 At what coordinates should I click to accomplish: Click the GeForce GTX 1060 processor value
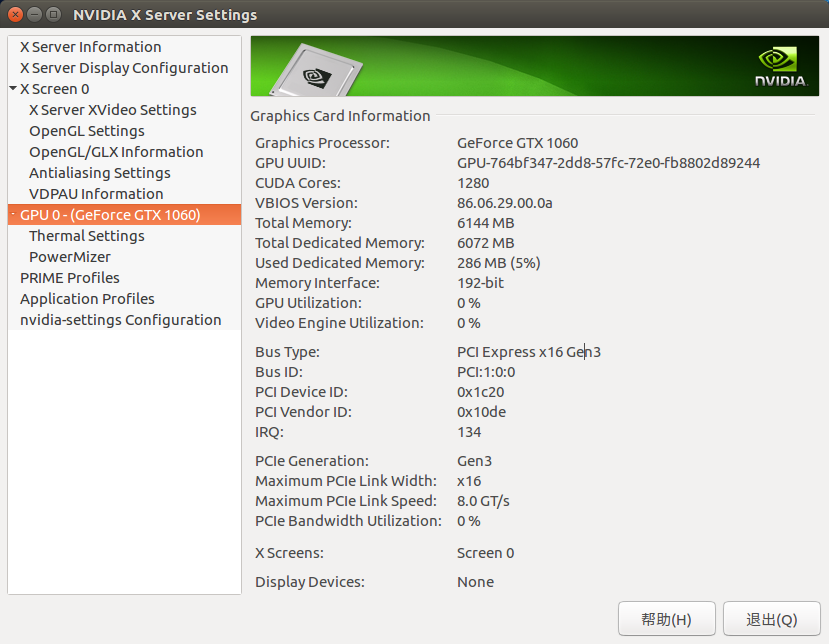pos(518,143)
